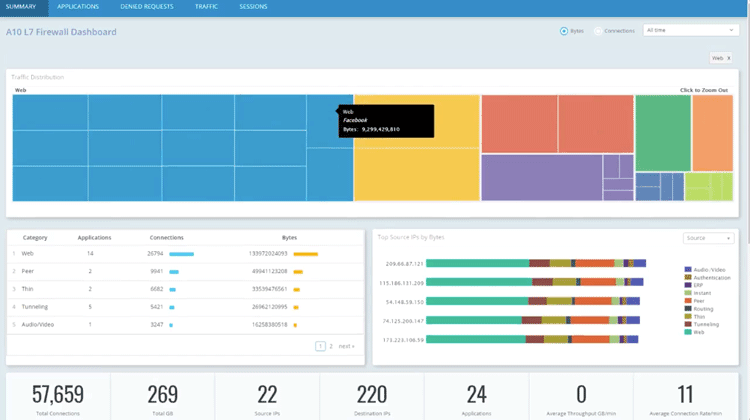The width and height of the screenshot is (750, 420).
Task: Toggle Audio/Video legend swatch
Action: click(688, 270)
